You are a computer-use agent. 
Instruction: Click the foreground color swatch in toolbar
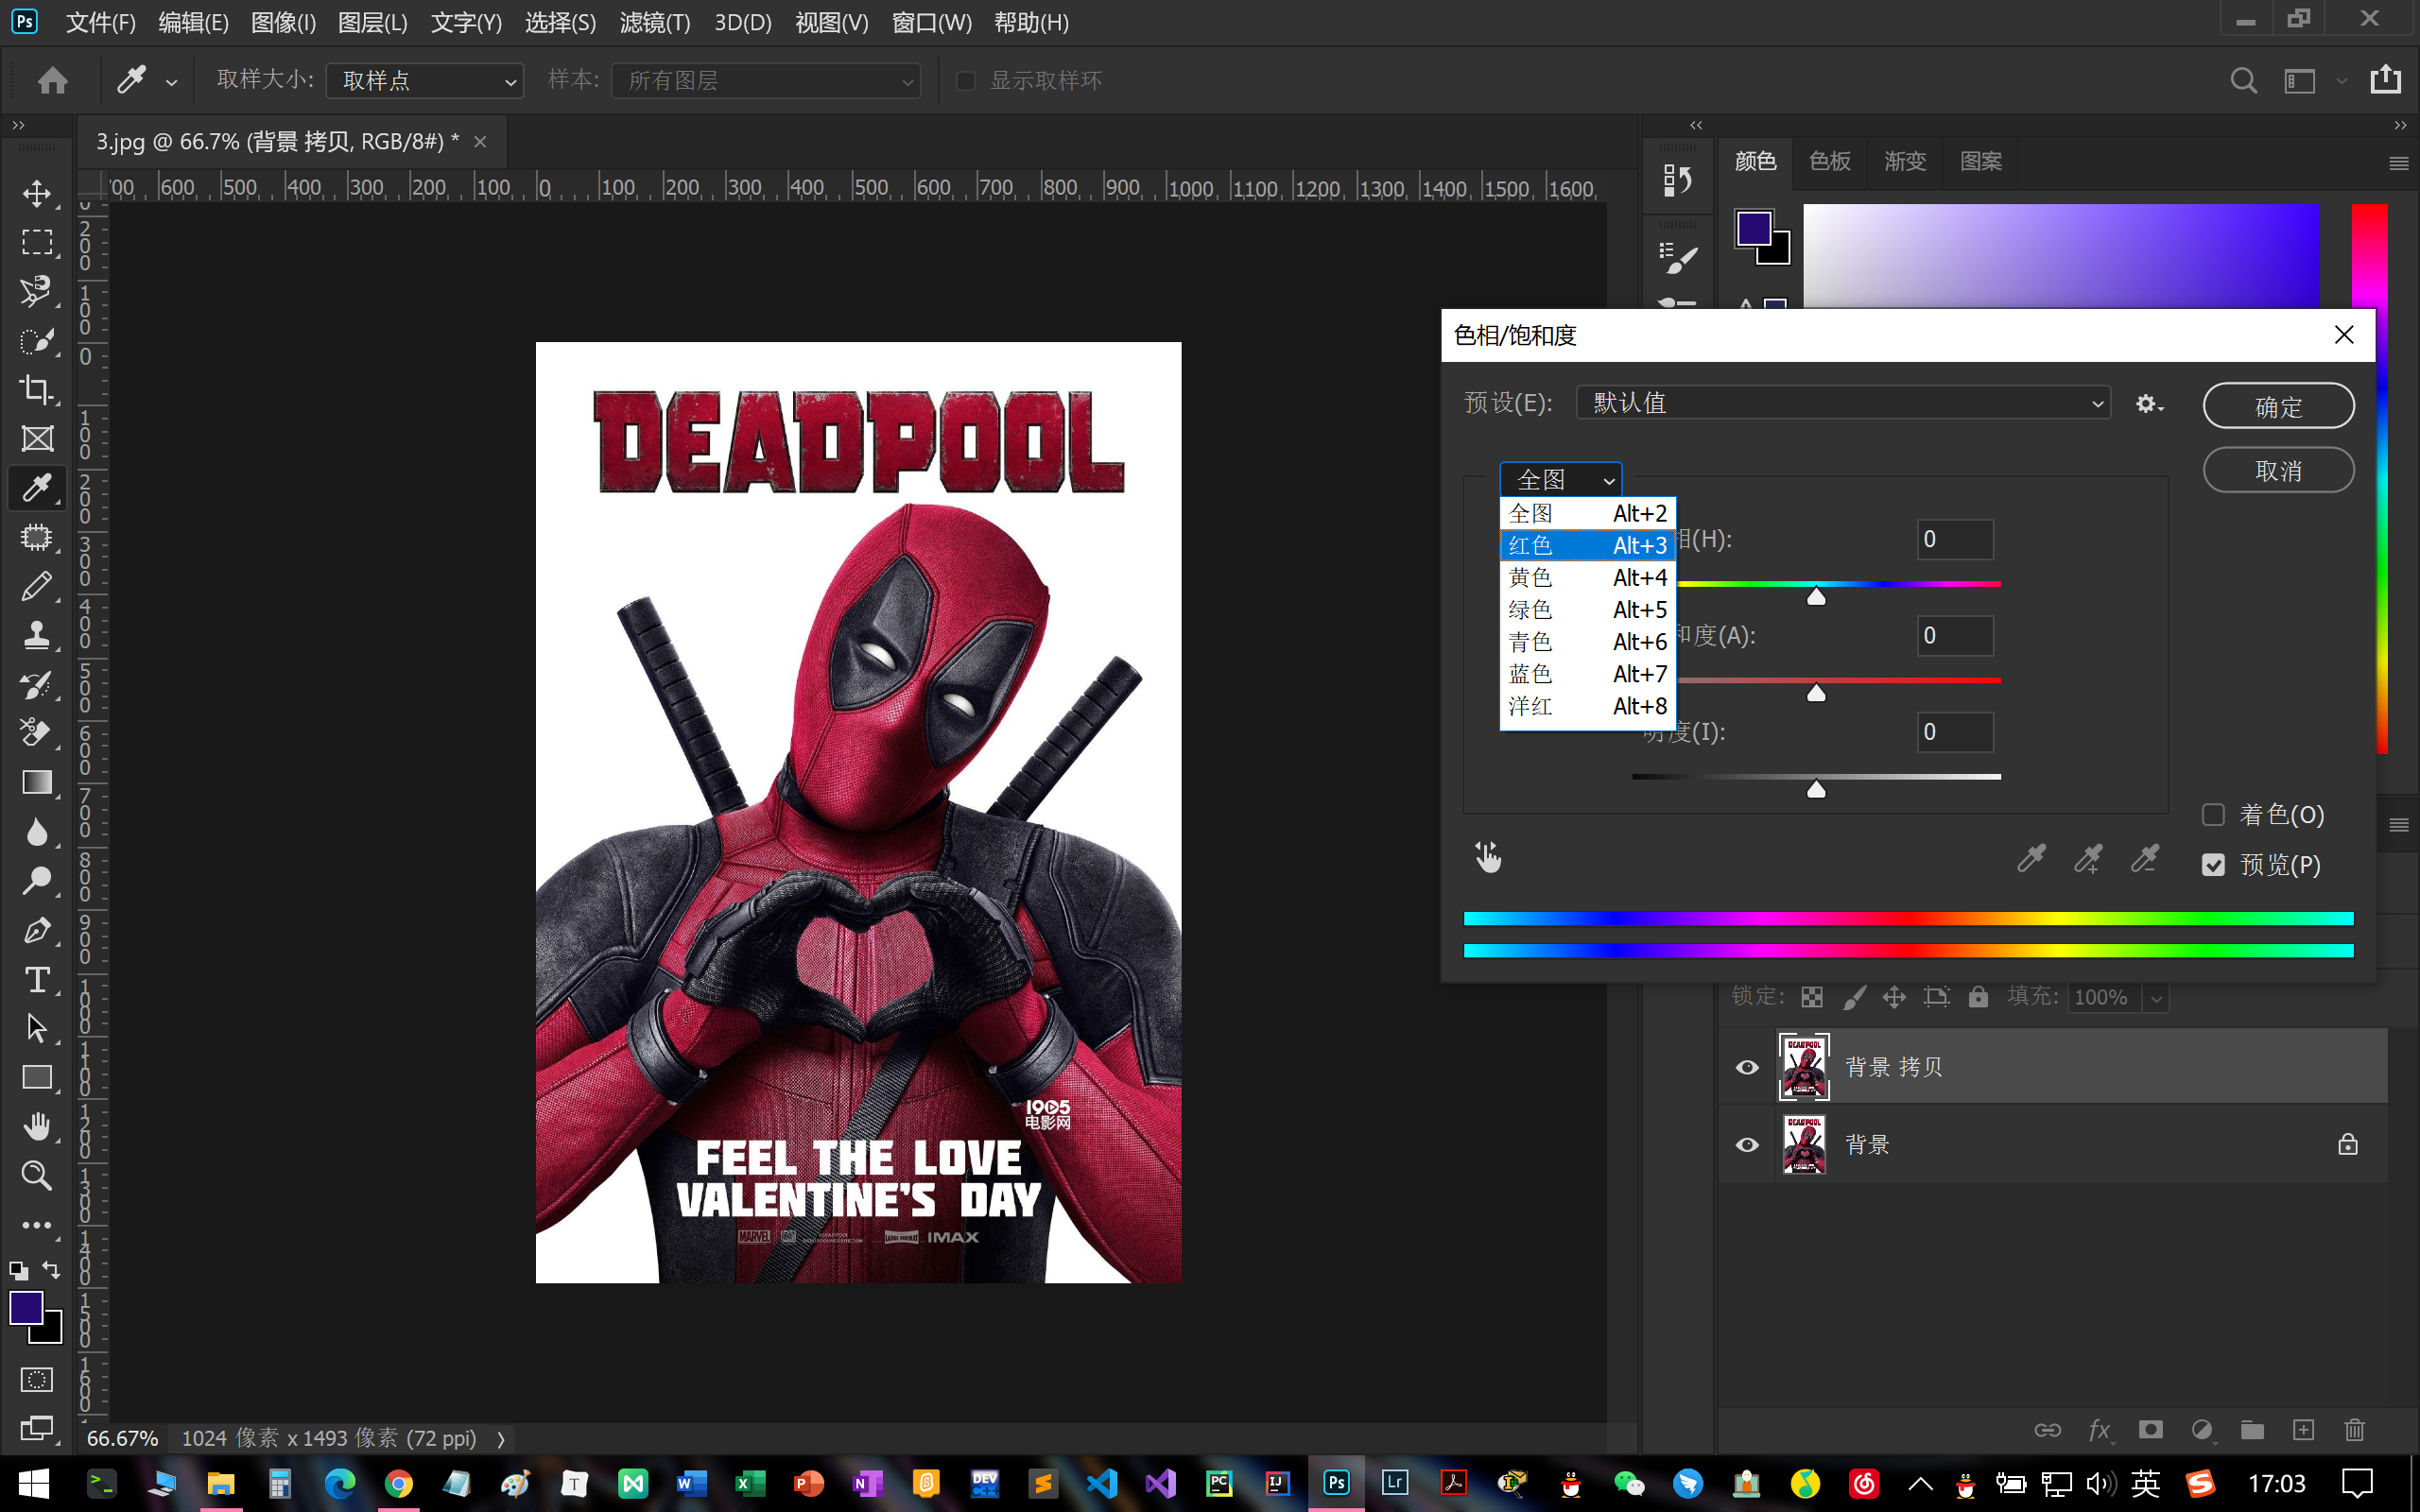coord(26,1307)
